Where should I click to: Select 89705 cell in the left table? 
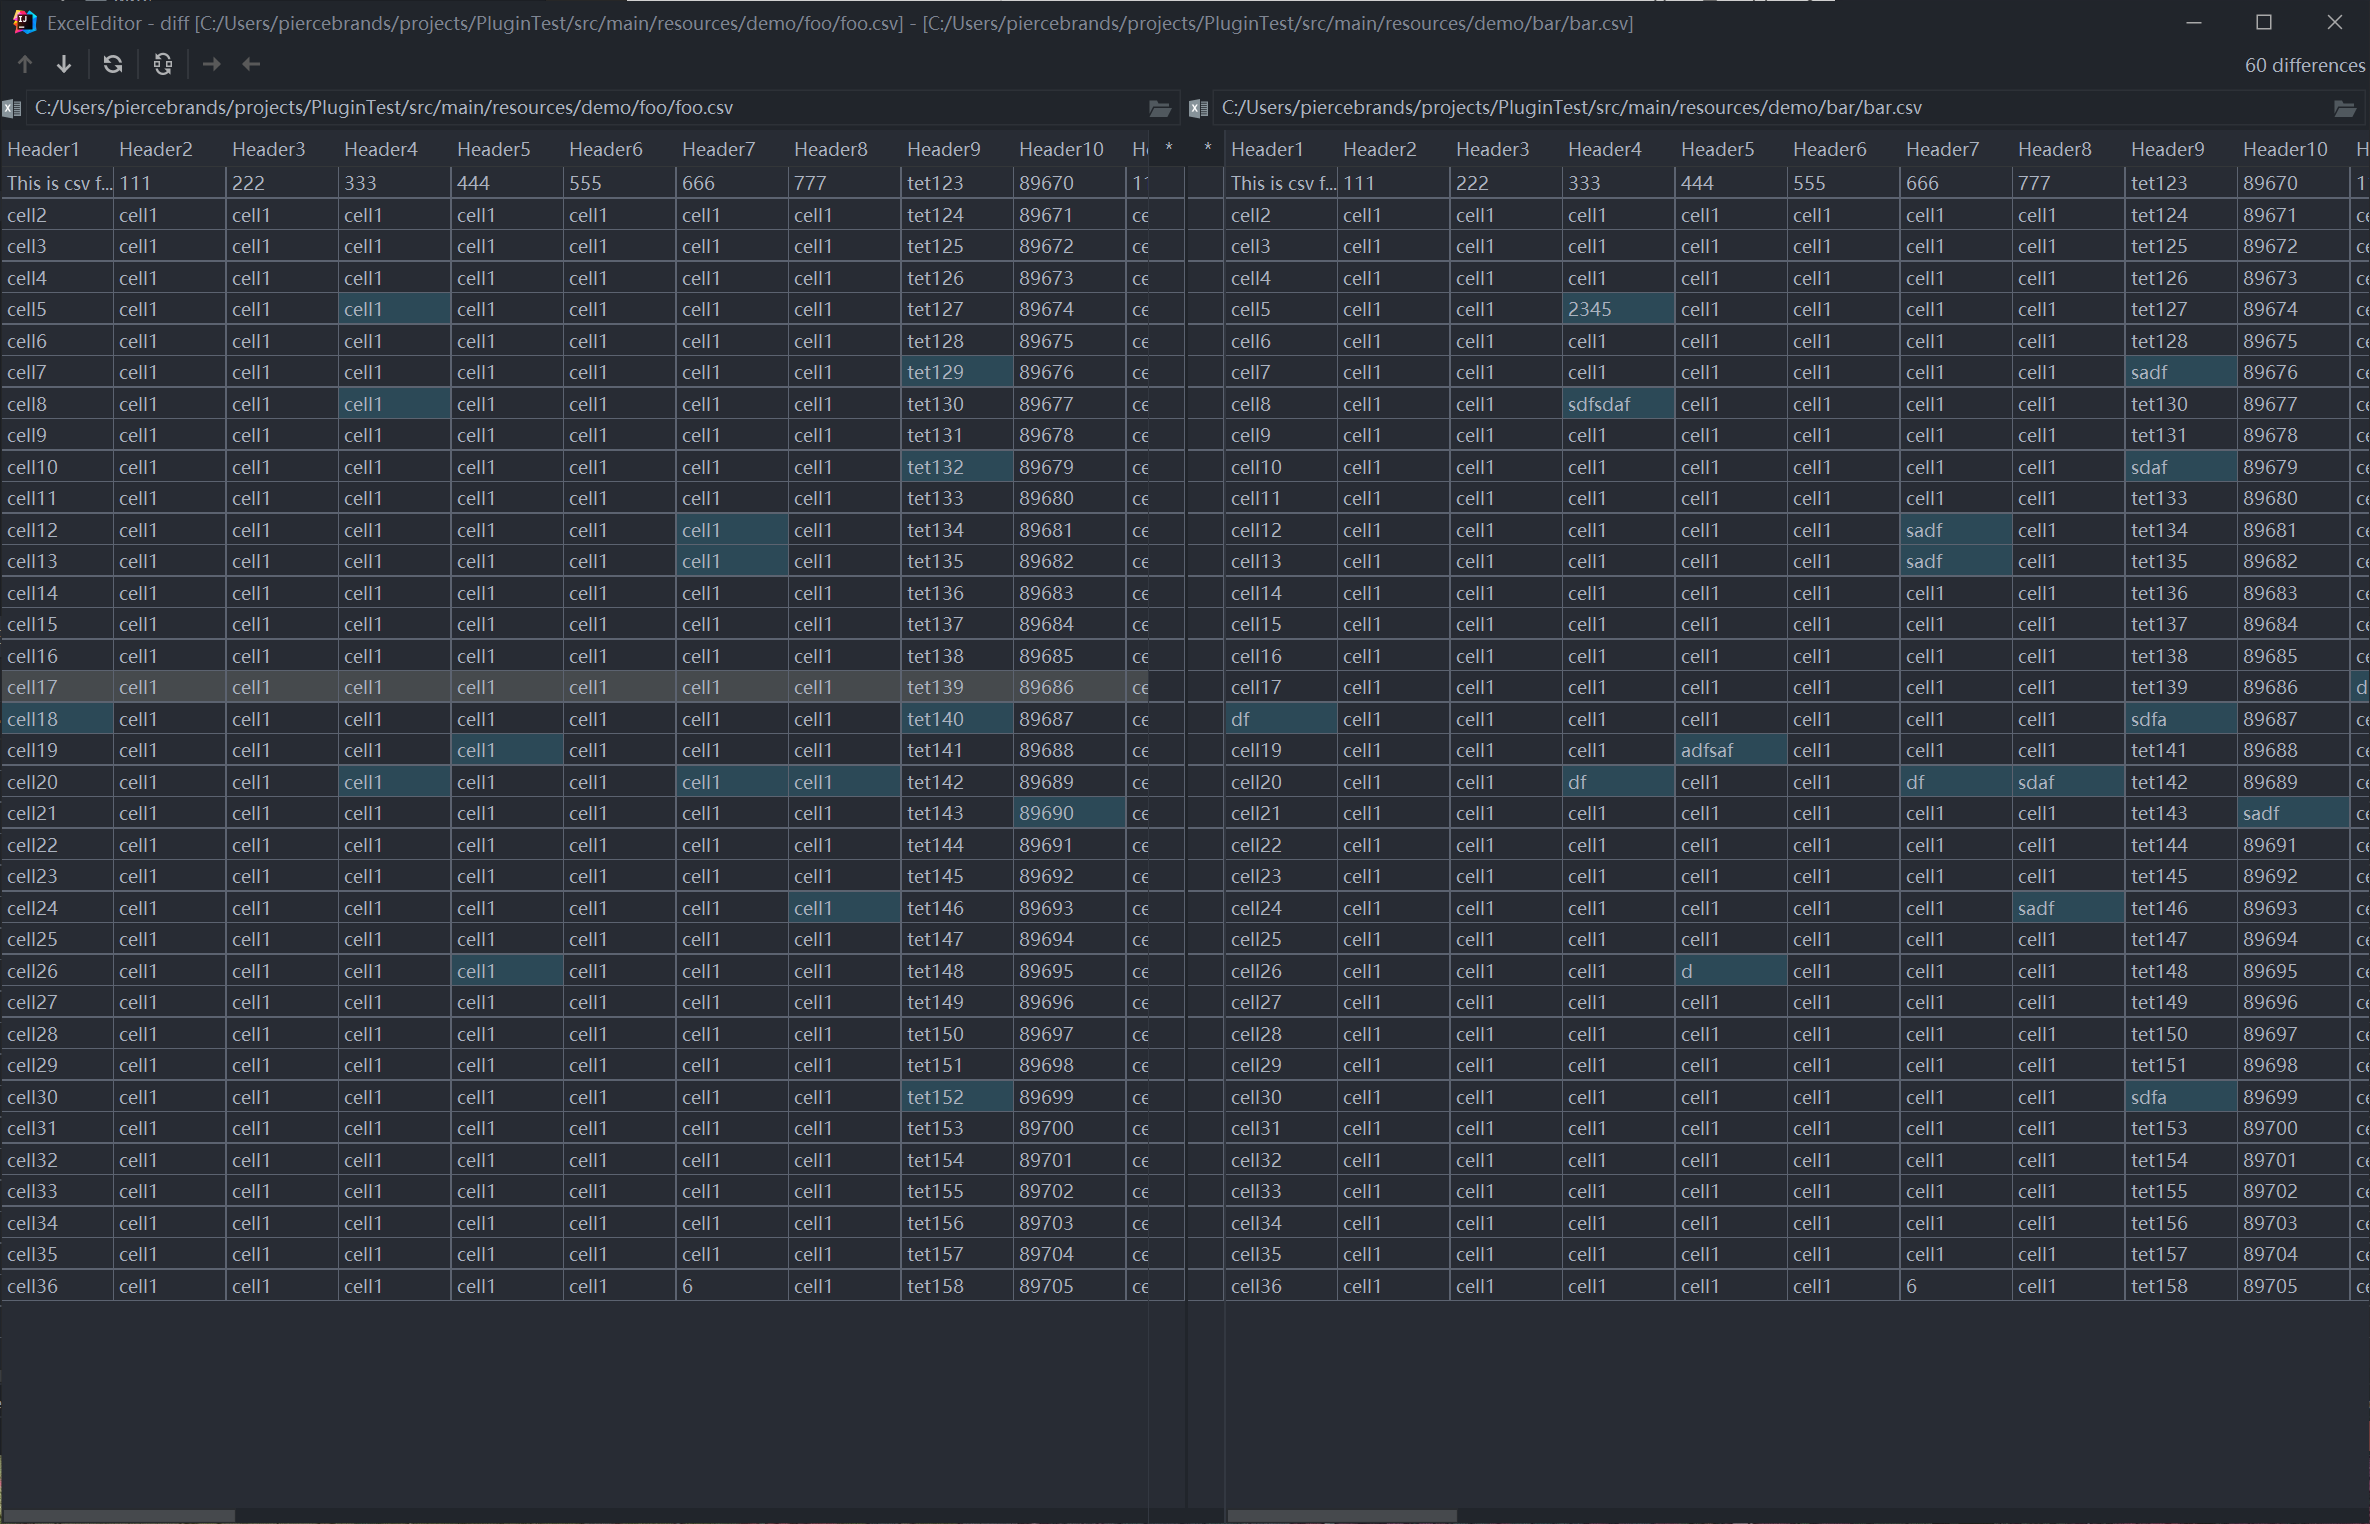point(1069,1286)
